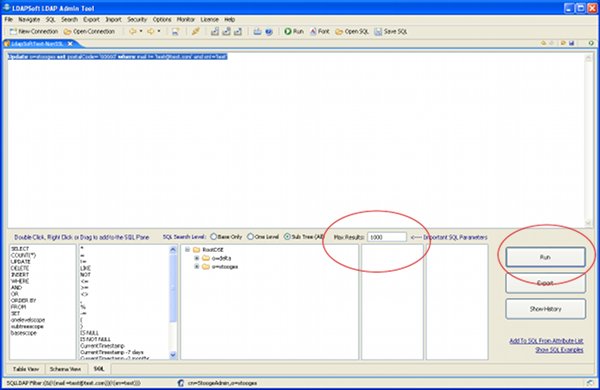Click the UPDATE keyword in list
The width and height of the screenshot is (600, 390).
[x=21, y=262]
